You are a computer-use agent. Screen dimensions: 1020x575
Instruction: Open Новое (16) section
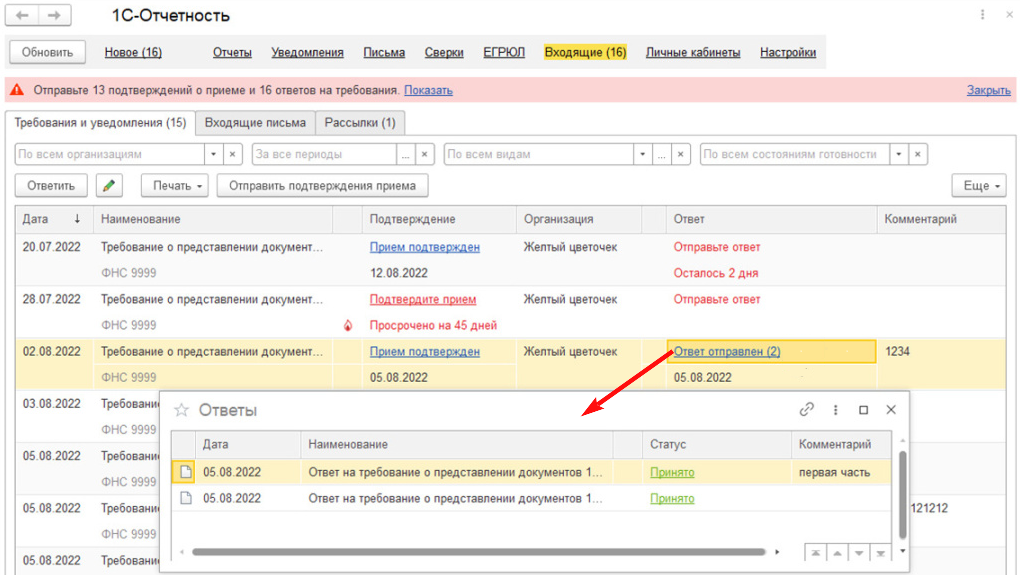pyautogui.click(x=133, y=52)
